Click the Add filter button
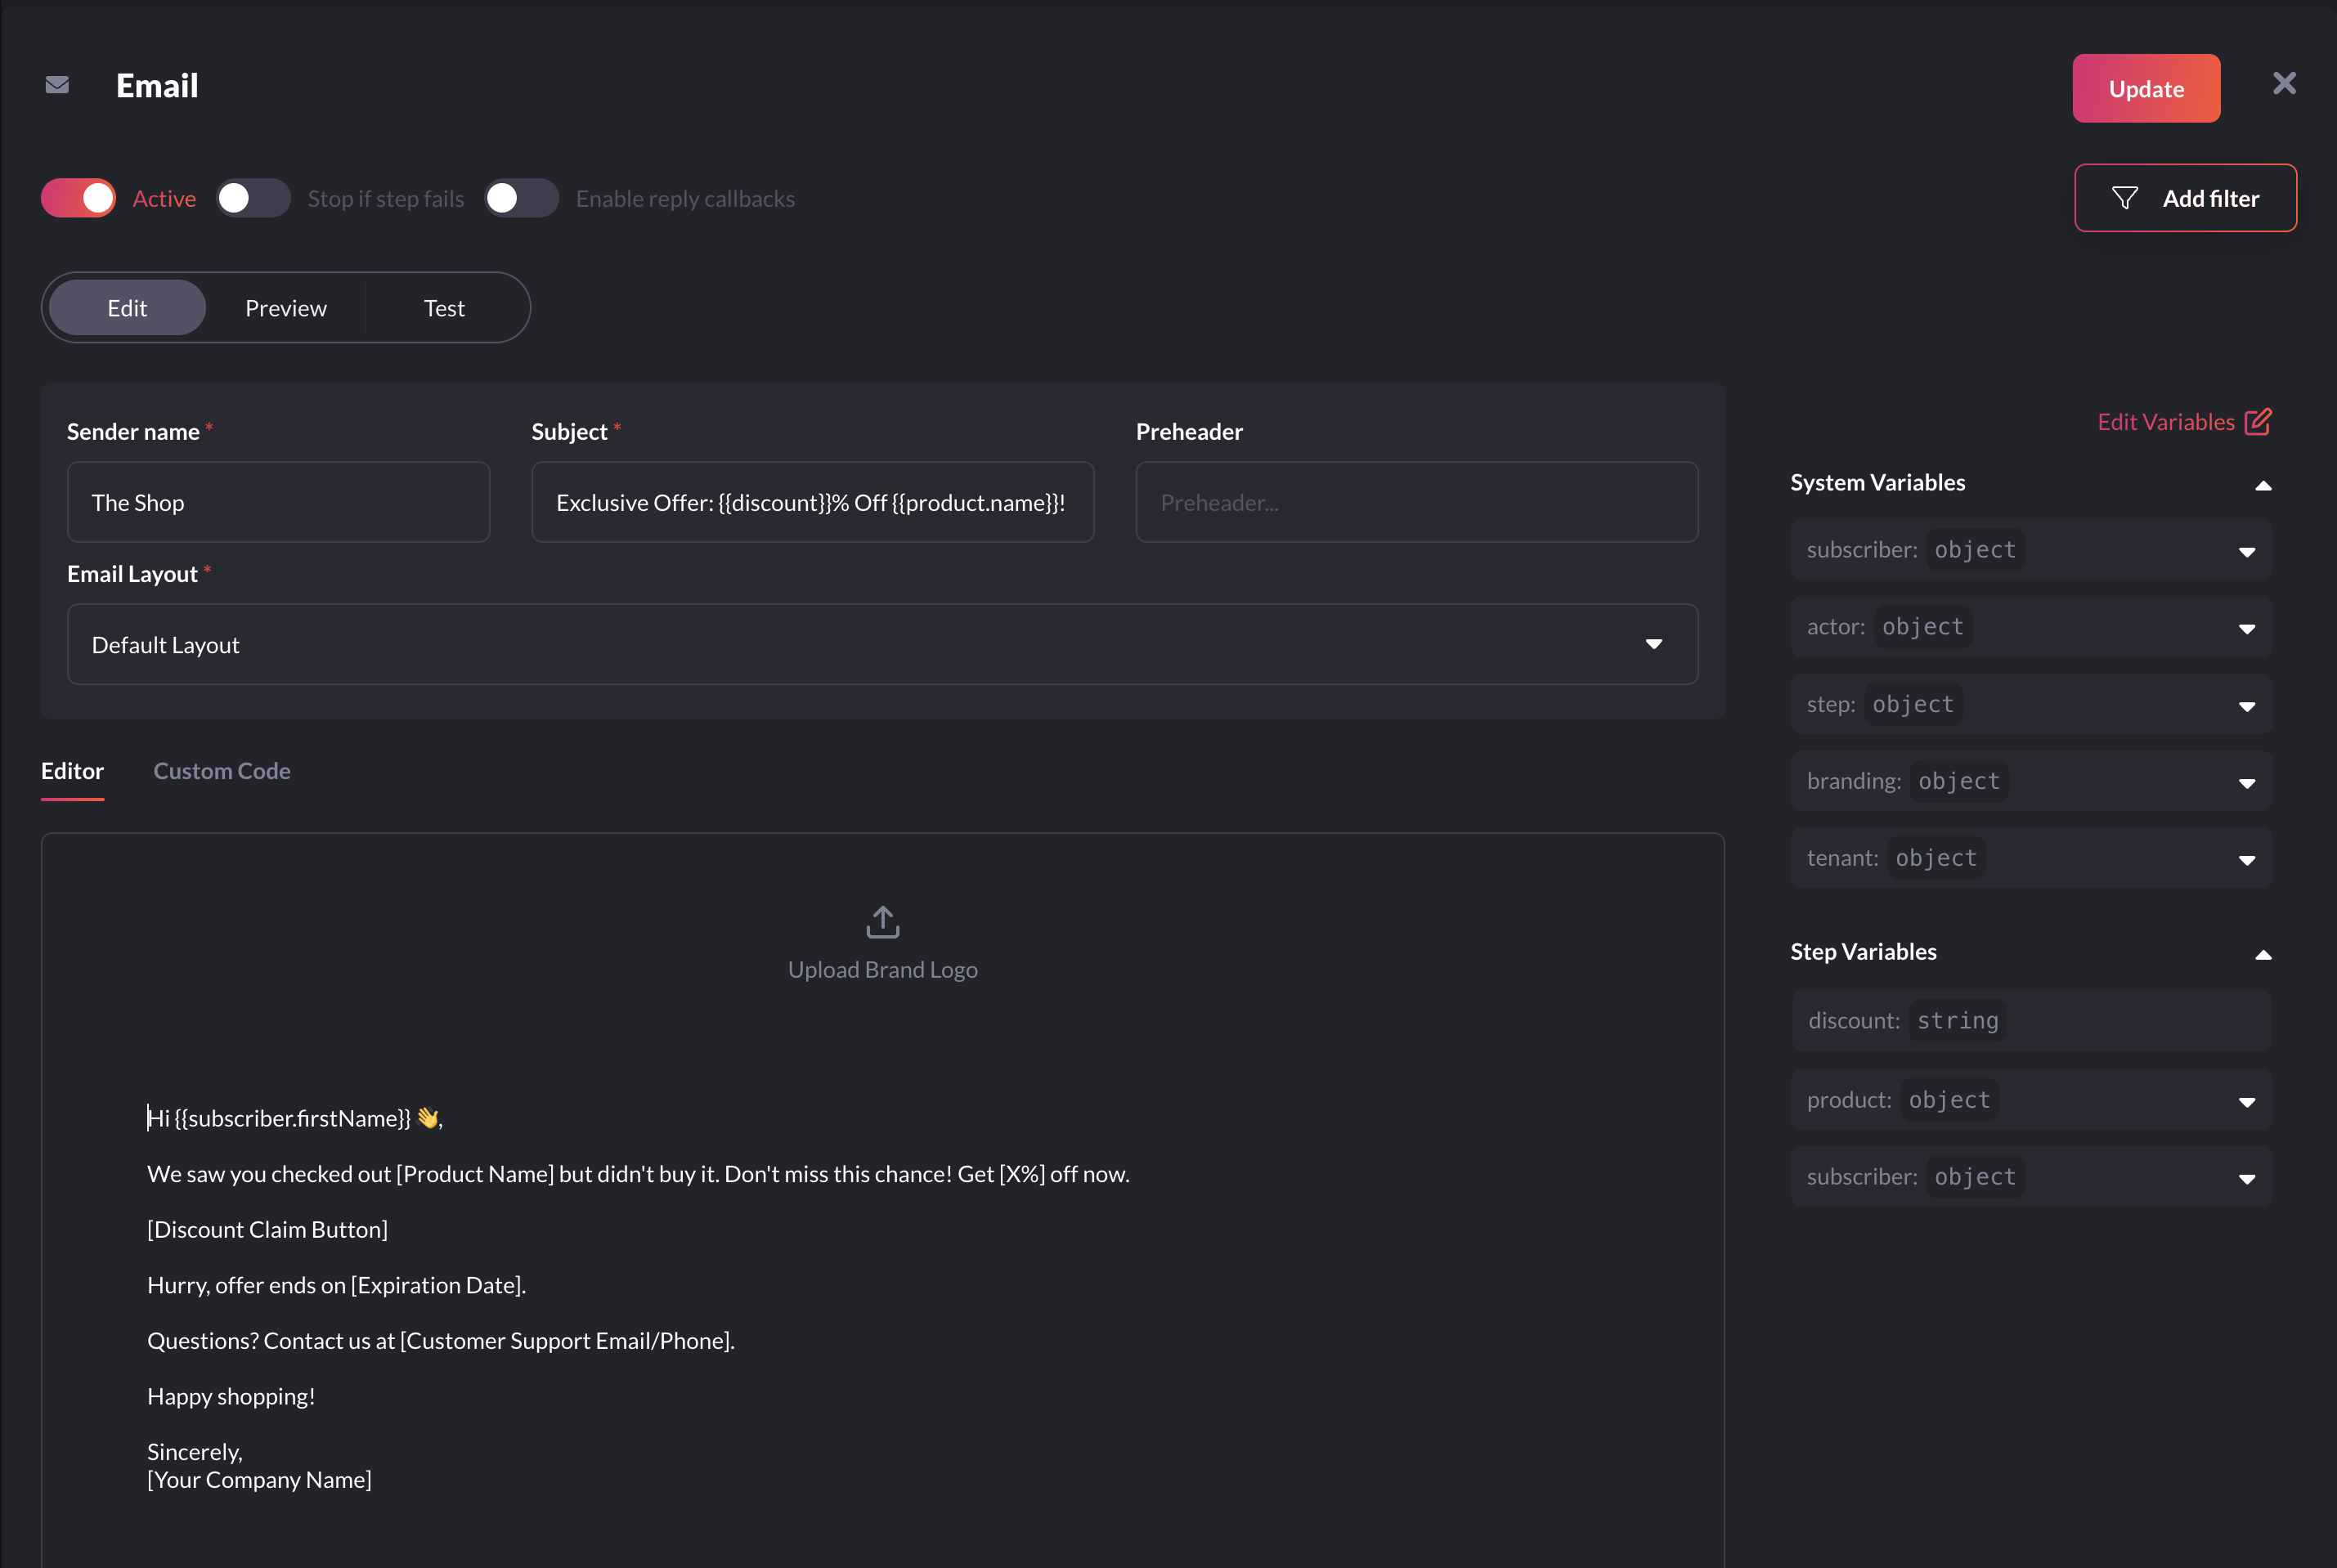 (2184, 198)
